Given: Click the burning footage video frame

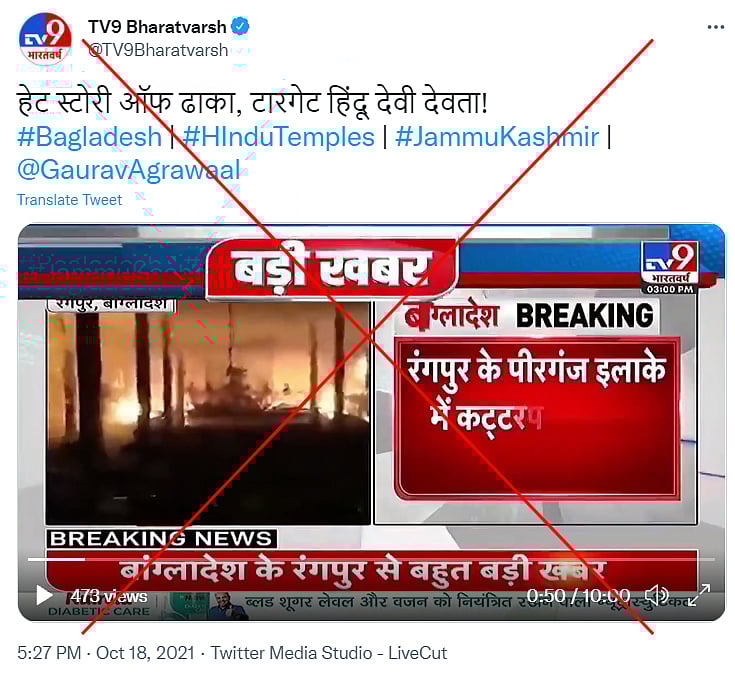Looking at the screenshot, I should click(x=208, y=412).
